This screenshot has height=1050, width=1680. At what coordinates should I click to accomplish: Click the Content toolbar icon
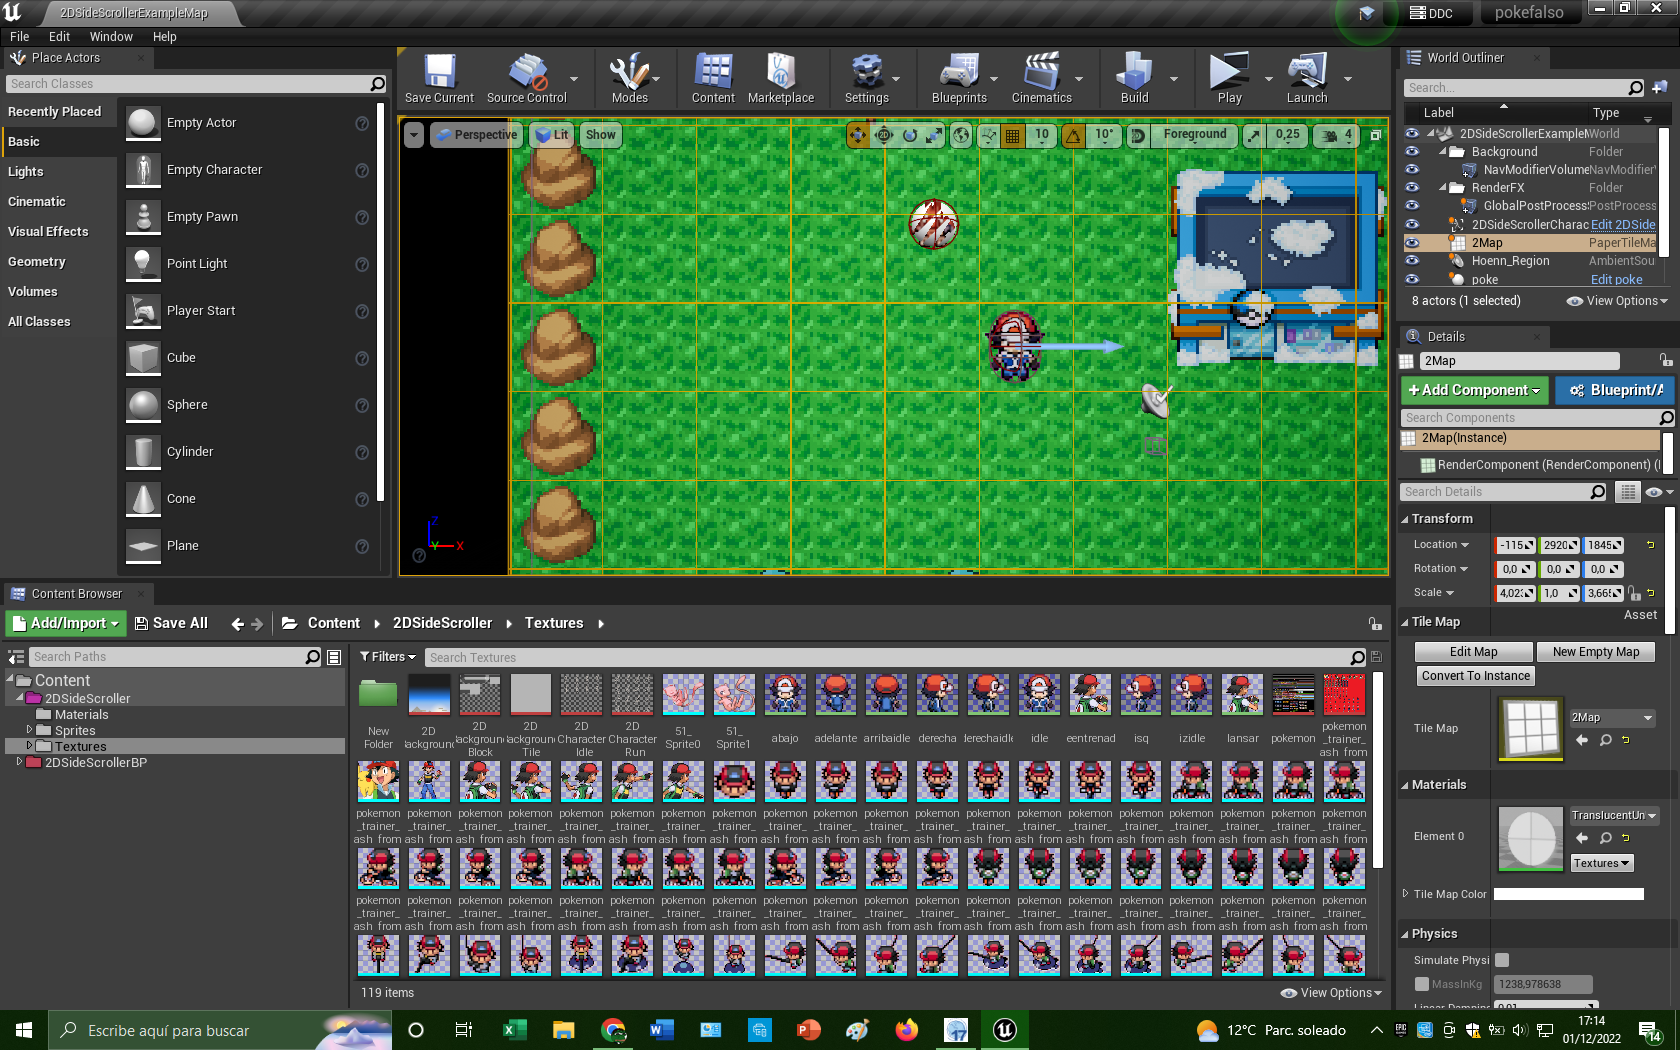tap(713, 79)
